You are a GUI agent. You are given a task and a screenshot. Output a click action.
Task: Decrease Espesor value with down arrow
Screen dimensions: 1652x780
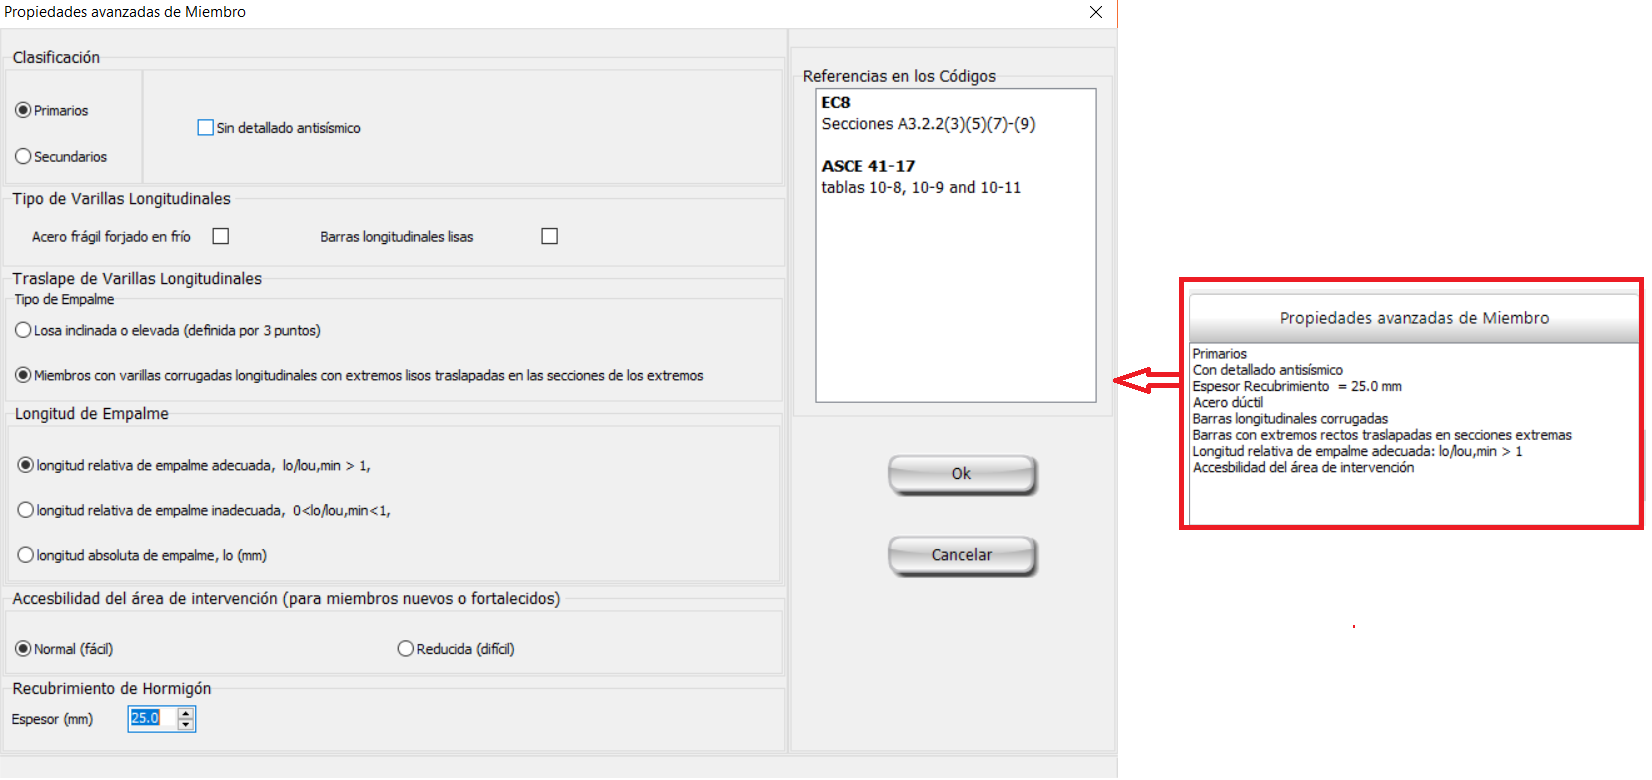[x=186, y=725]
